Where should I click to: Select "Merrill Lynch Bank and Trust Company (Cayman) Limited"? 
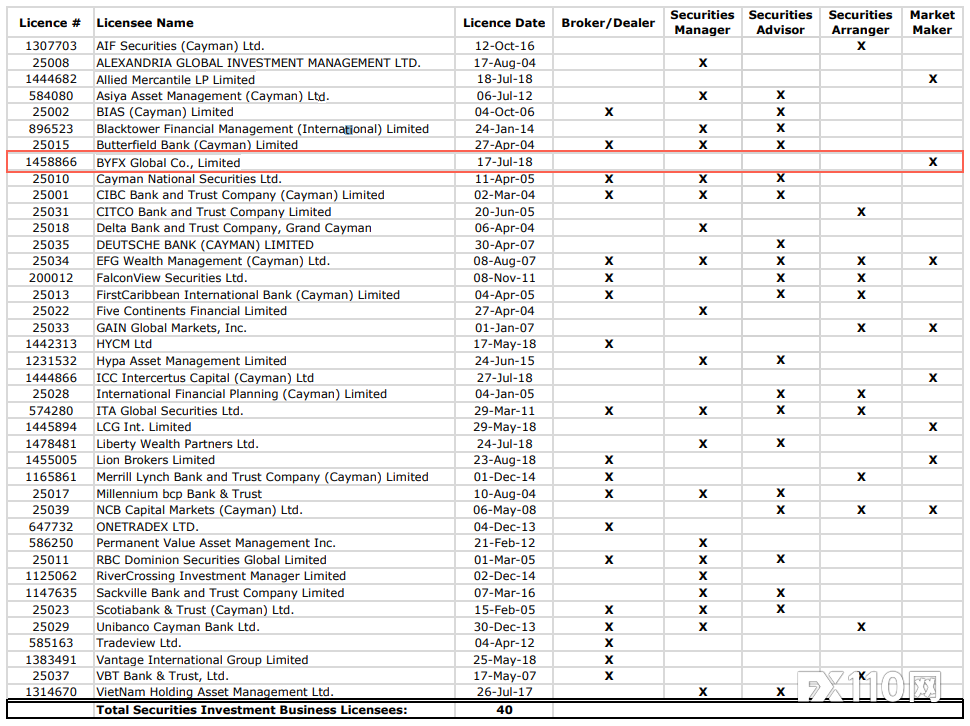(x=262, y=477)
